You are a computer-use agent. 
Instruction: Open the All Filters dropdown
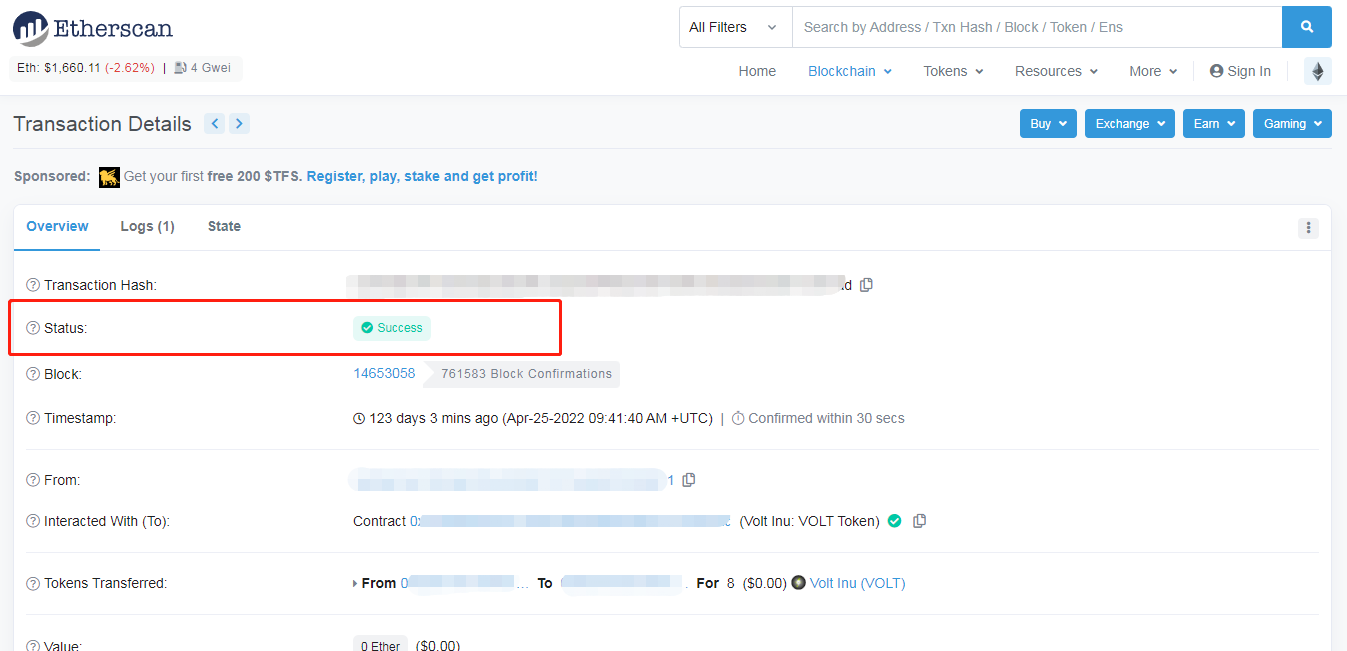733,27
